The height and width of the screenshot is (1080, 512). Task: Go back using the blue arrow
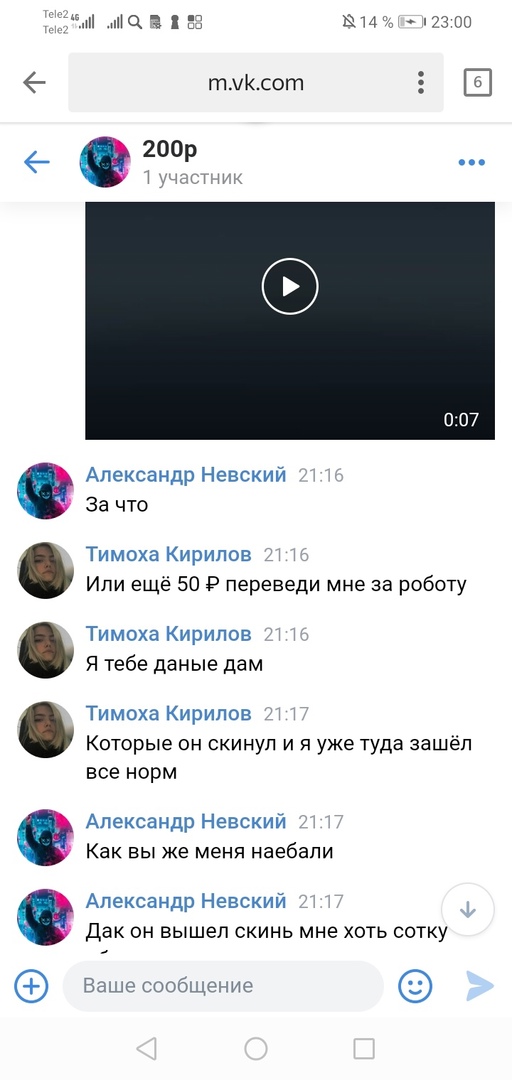point(37,163)
